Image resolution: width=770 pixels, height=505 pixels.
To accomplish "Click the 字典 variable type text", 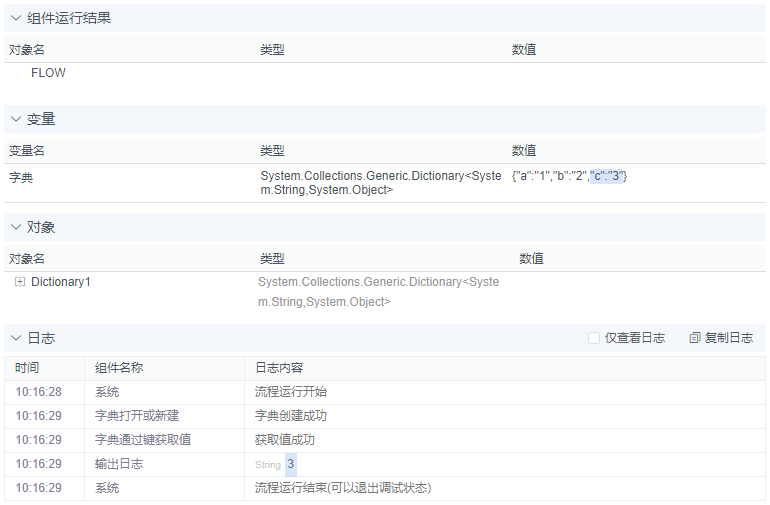I will 381,183.
